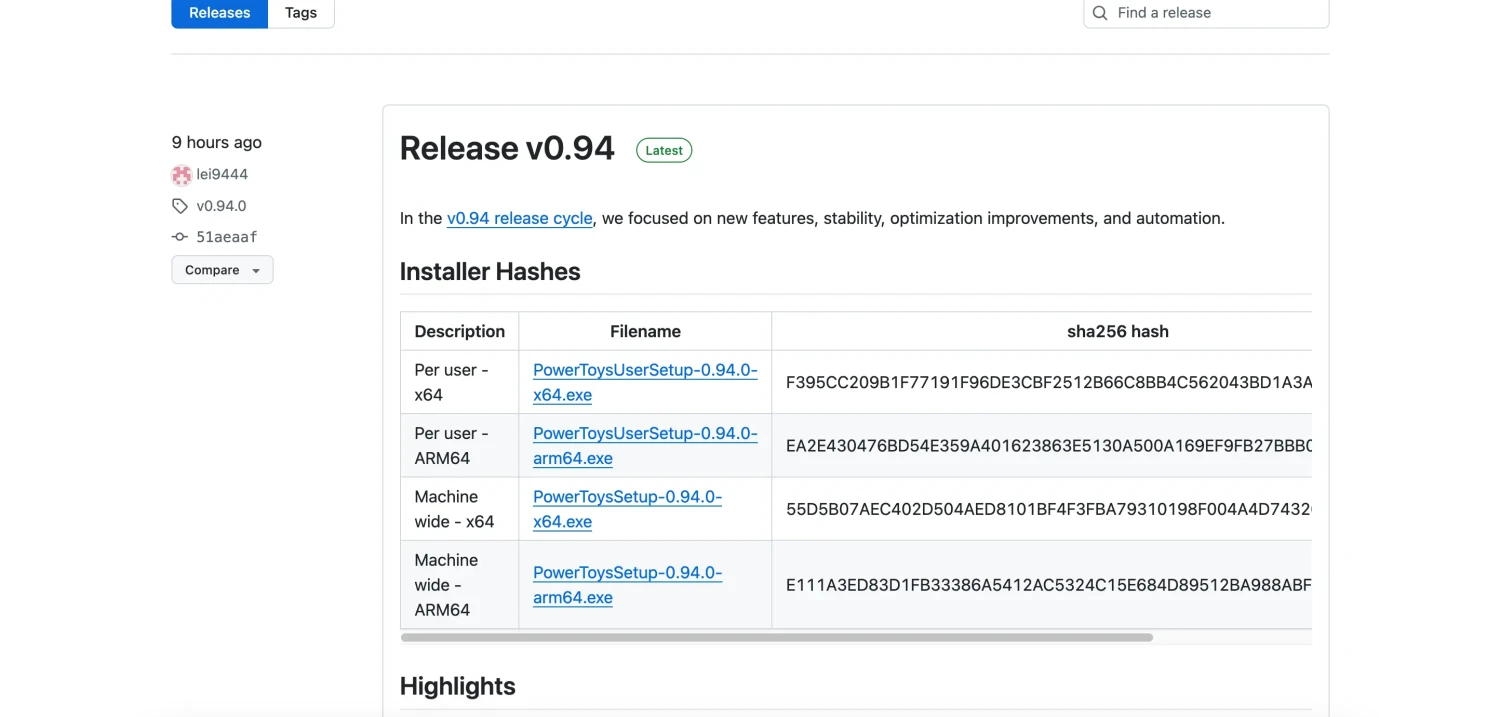Open lei9444 avatar image
The height and width of the screenshot is (717, 1500).
pyautogui.click(x=181, y=175)
